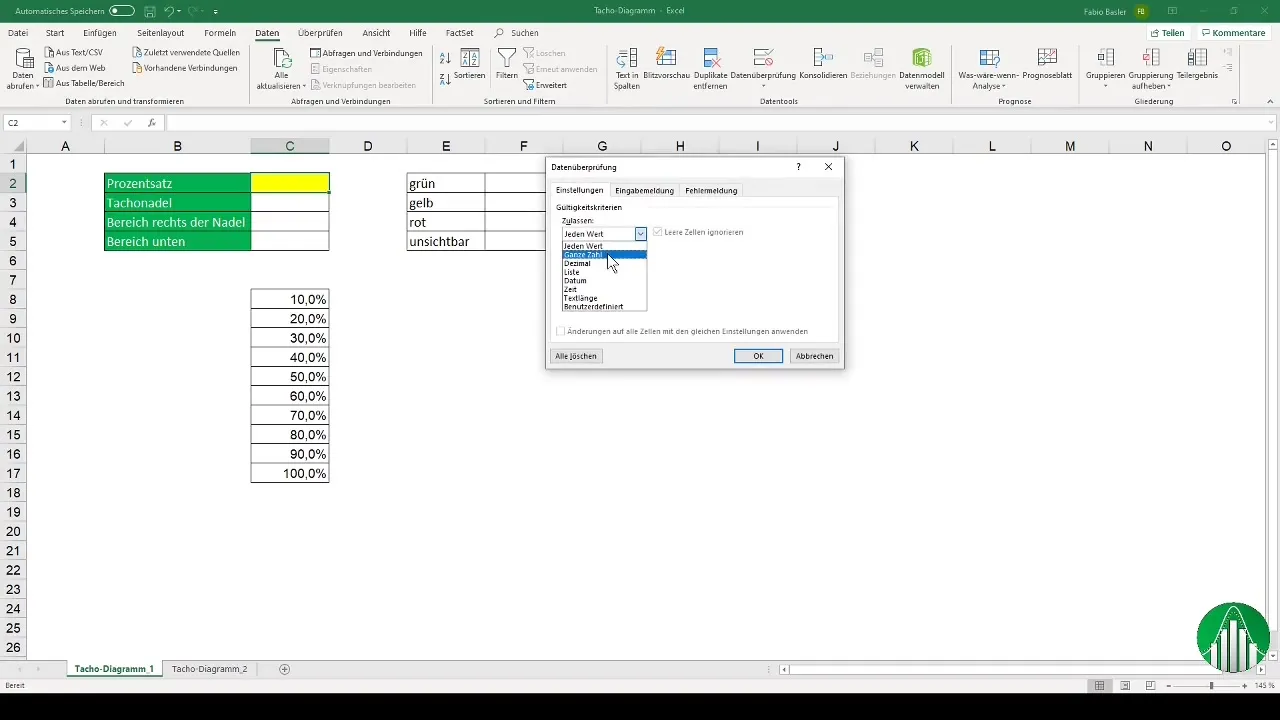Click the zoom in plus button
This screenshot has height=720, width=1280.
coord(1245,686)
